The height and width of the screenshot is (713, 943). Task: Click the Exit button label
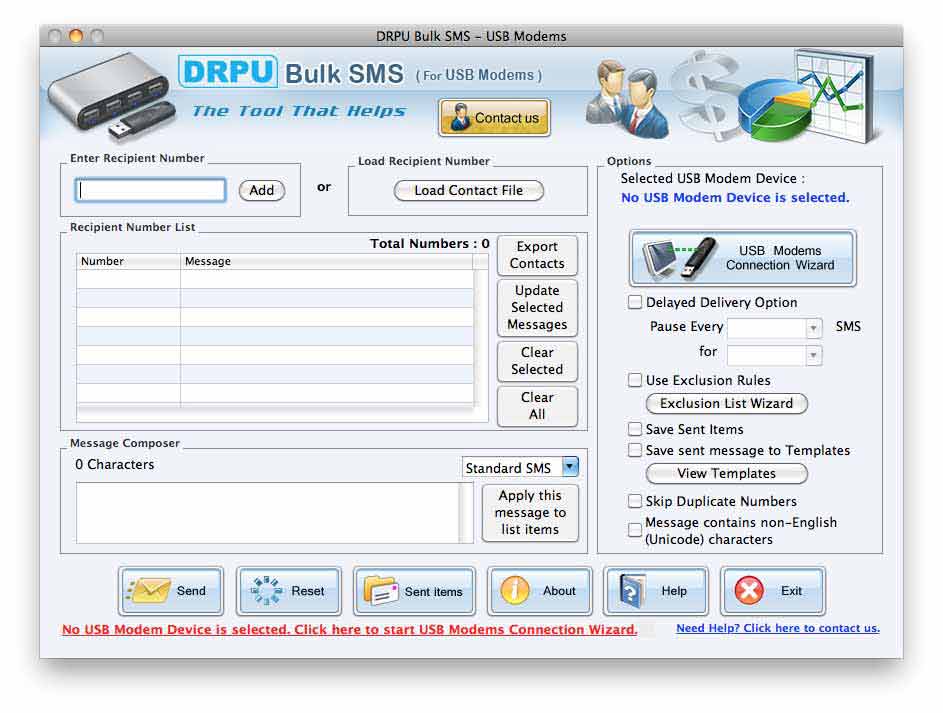(791, 591)
